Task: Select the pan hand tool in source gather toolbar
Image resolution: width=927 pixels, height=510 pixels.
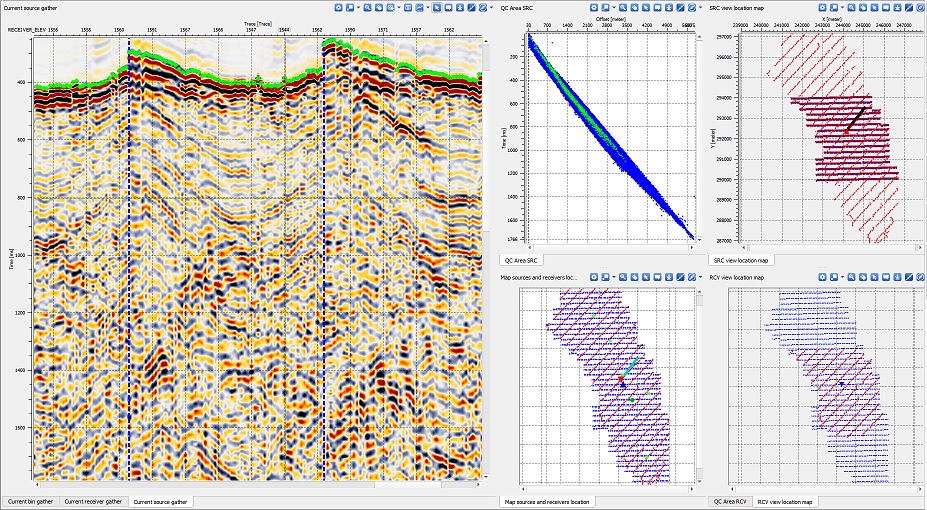Action: pos(379,7)
